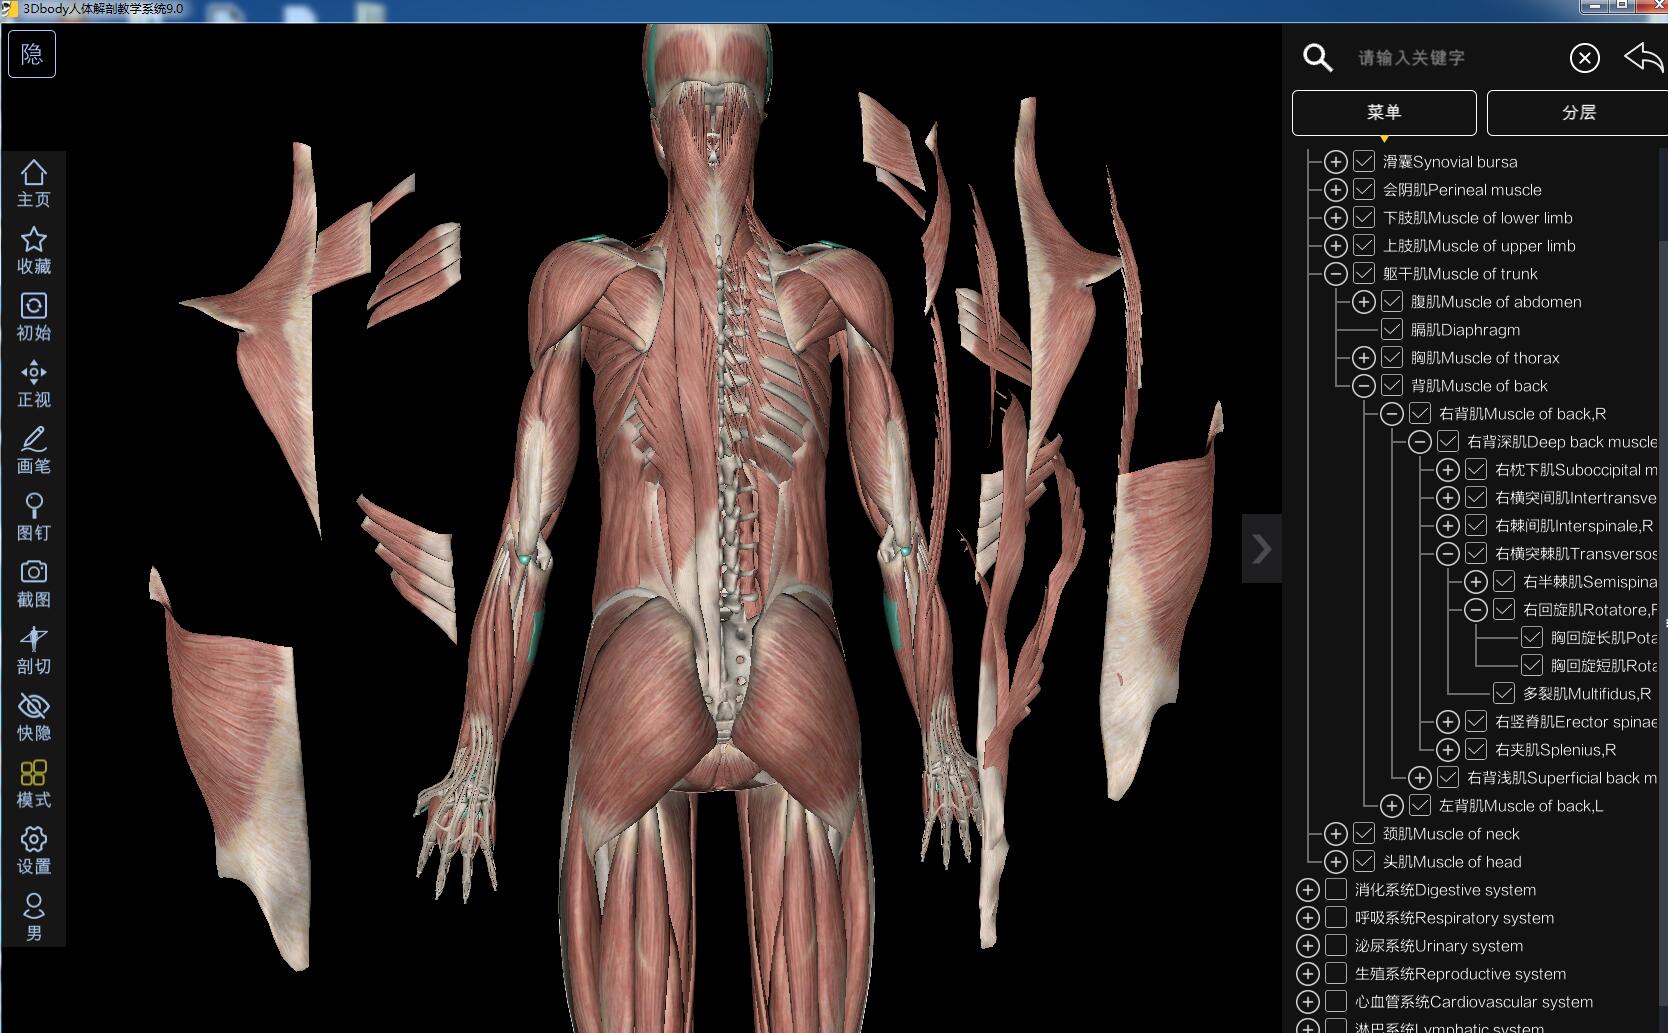
Task: Expand the 腹肌 Muscle of abdomen node
Action: point(1364,302)
